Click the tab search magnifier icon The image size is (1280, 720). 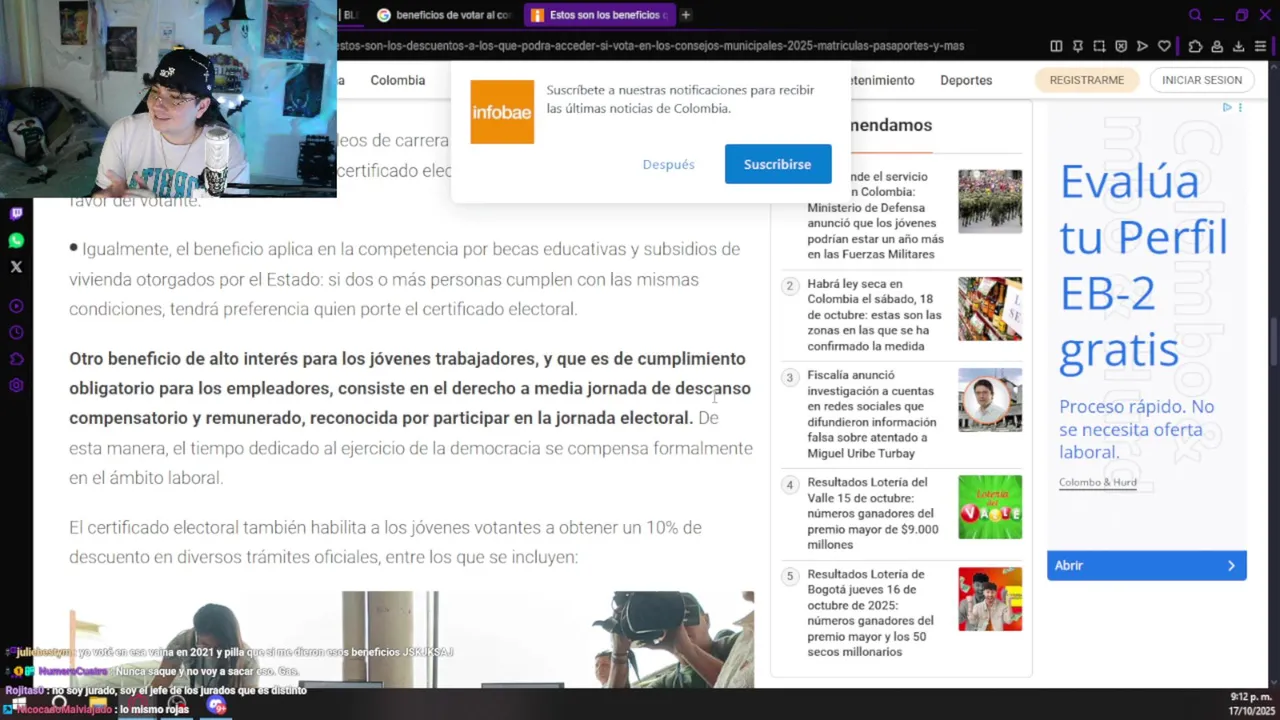tap(1195, 15)
